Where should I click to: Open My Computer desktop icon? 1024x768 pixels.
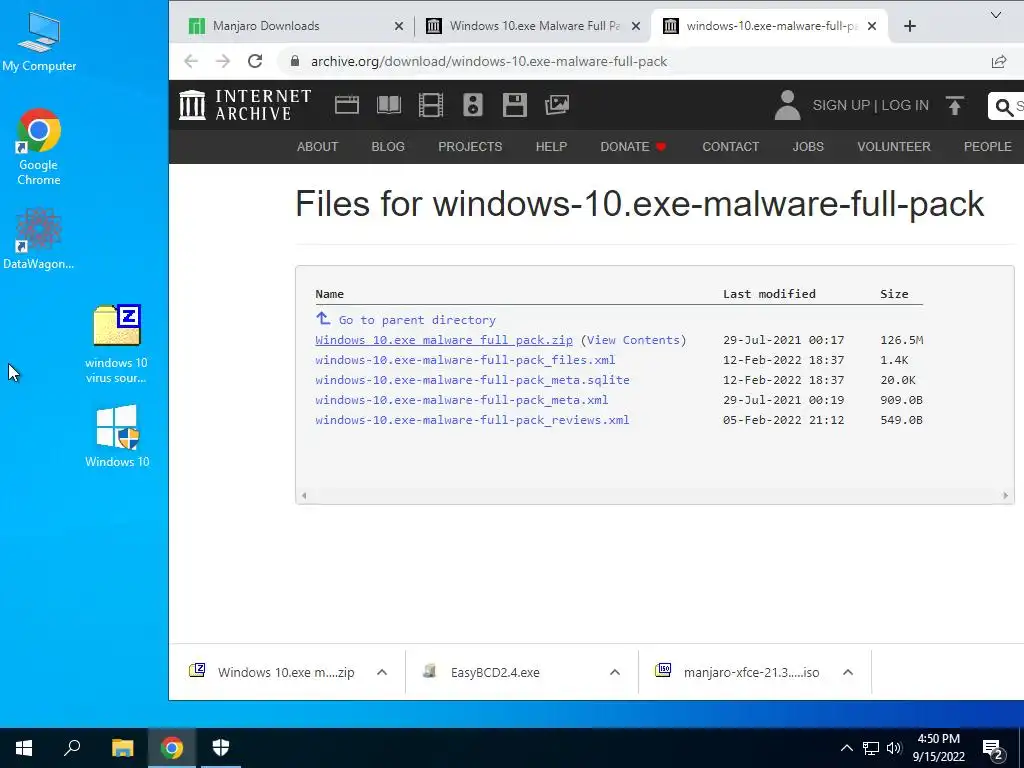tap(39, 41)
